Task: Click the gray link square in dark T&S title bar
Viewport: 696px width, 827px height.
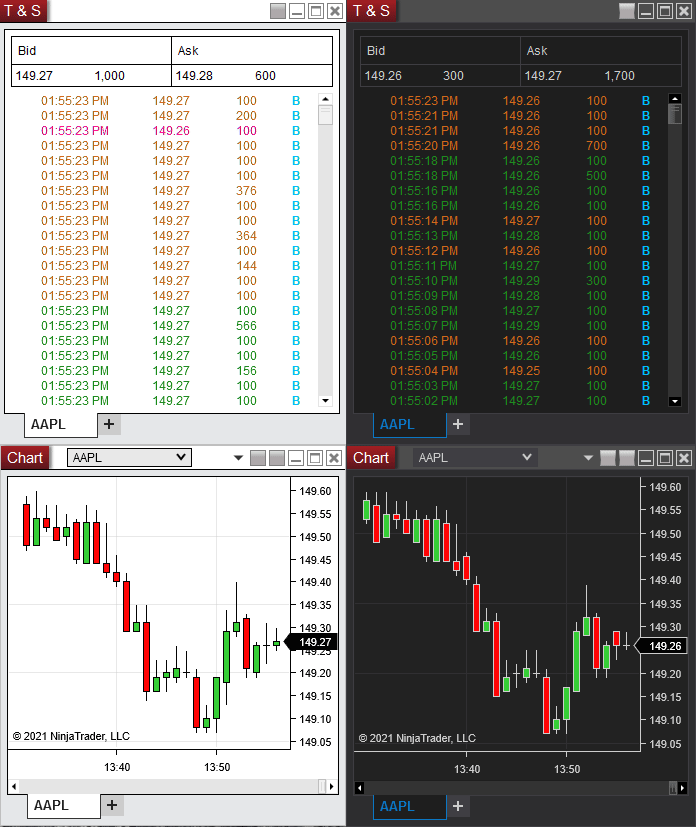Action: click(x=627, y=11)
